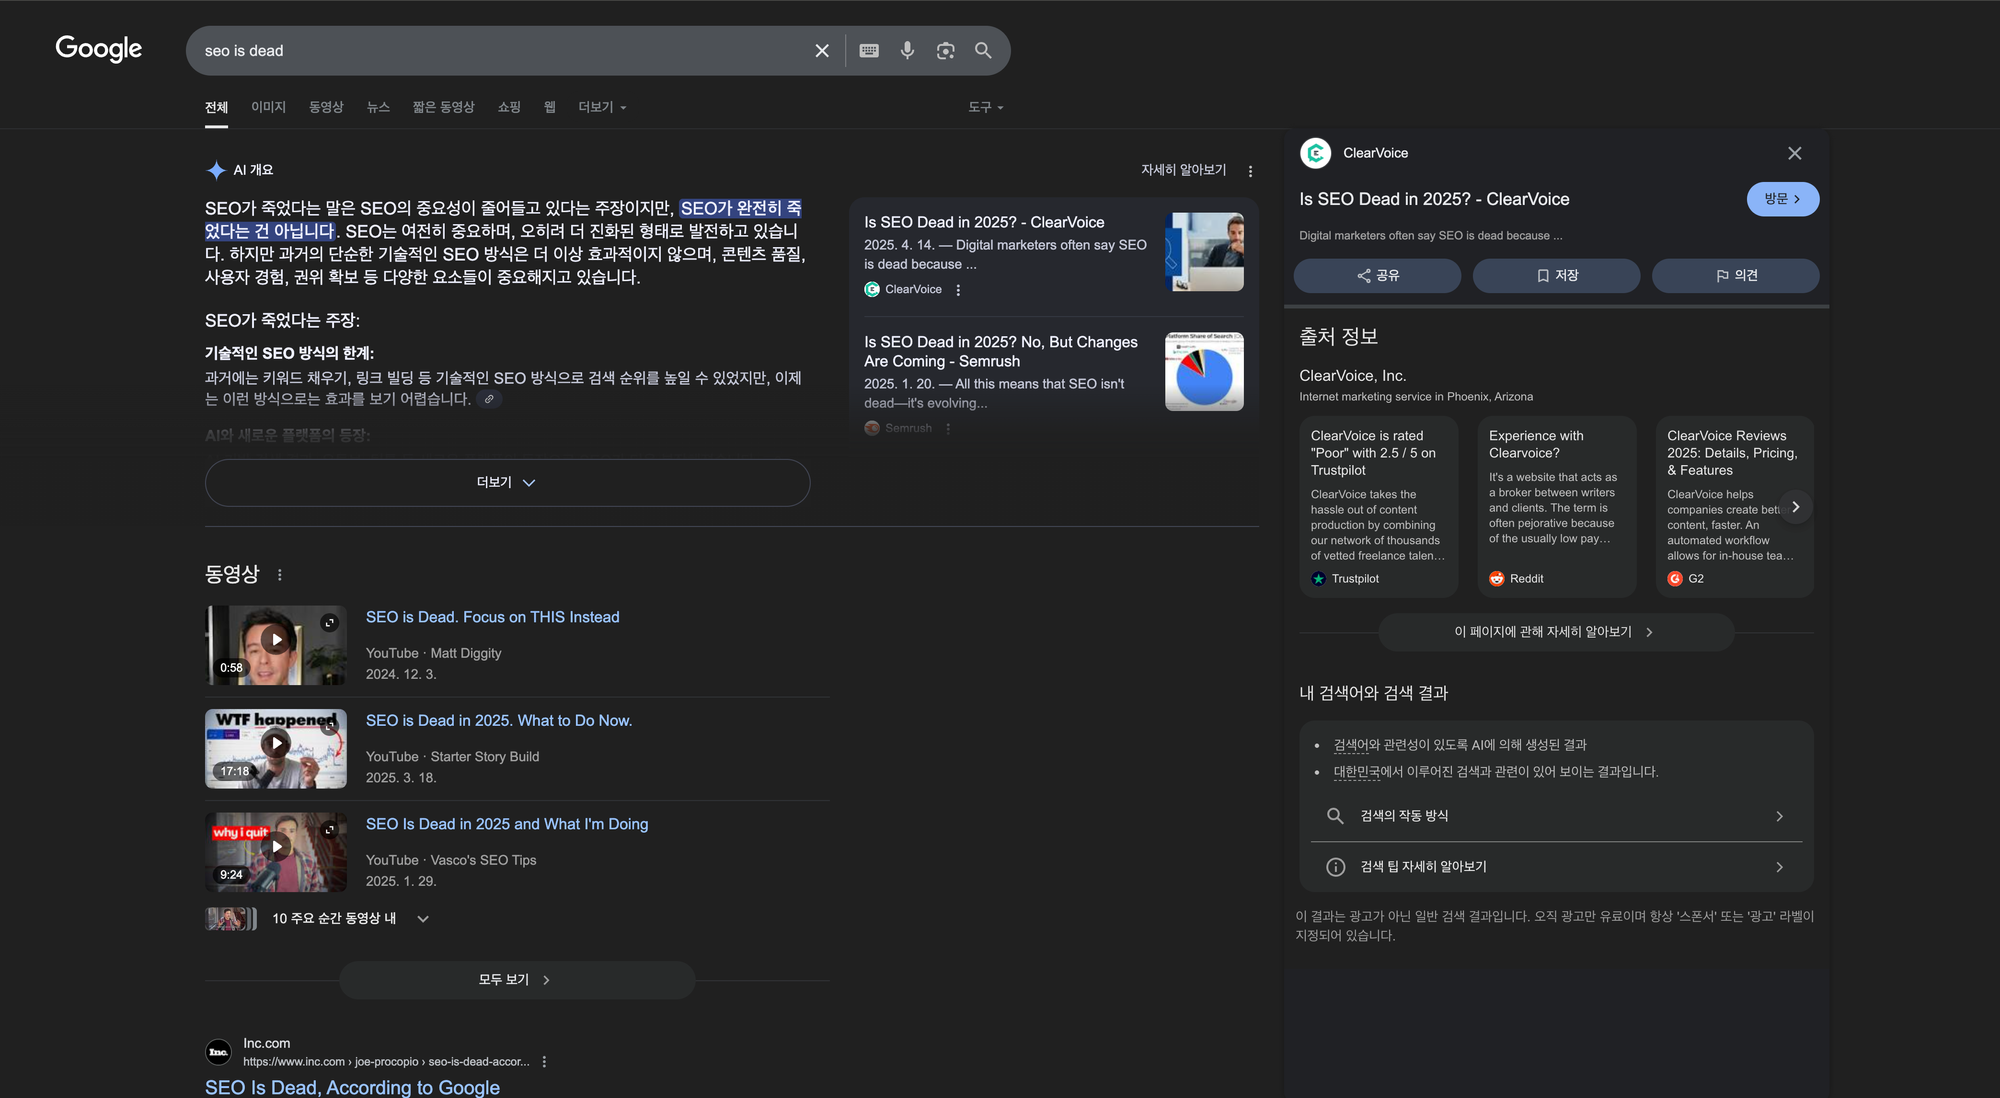Open the 더보기 search tabs dropdown
The image size is (2000, 1098).
(602, 107)
